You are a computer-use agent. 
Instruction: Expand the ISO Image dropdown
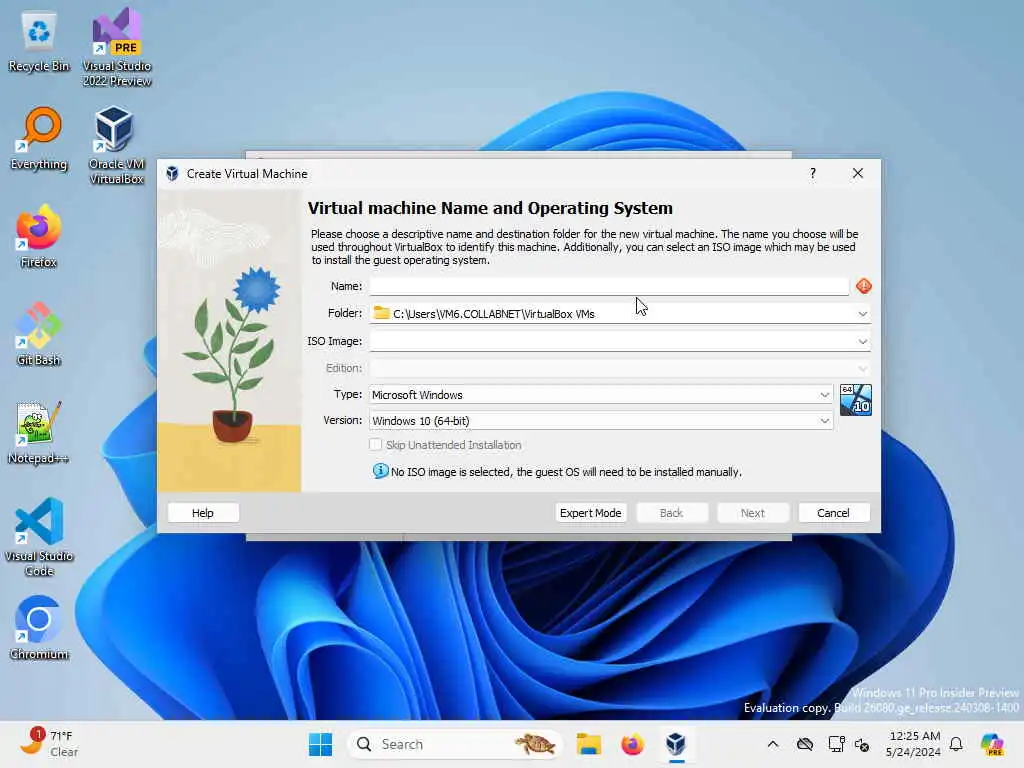click(862, 342)
